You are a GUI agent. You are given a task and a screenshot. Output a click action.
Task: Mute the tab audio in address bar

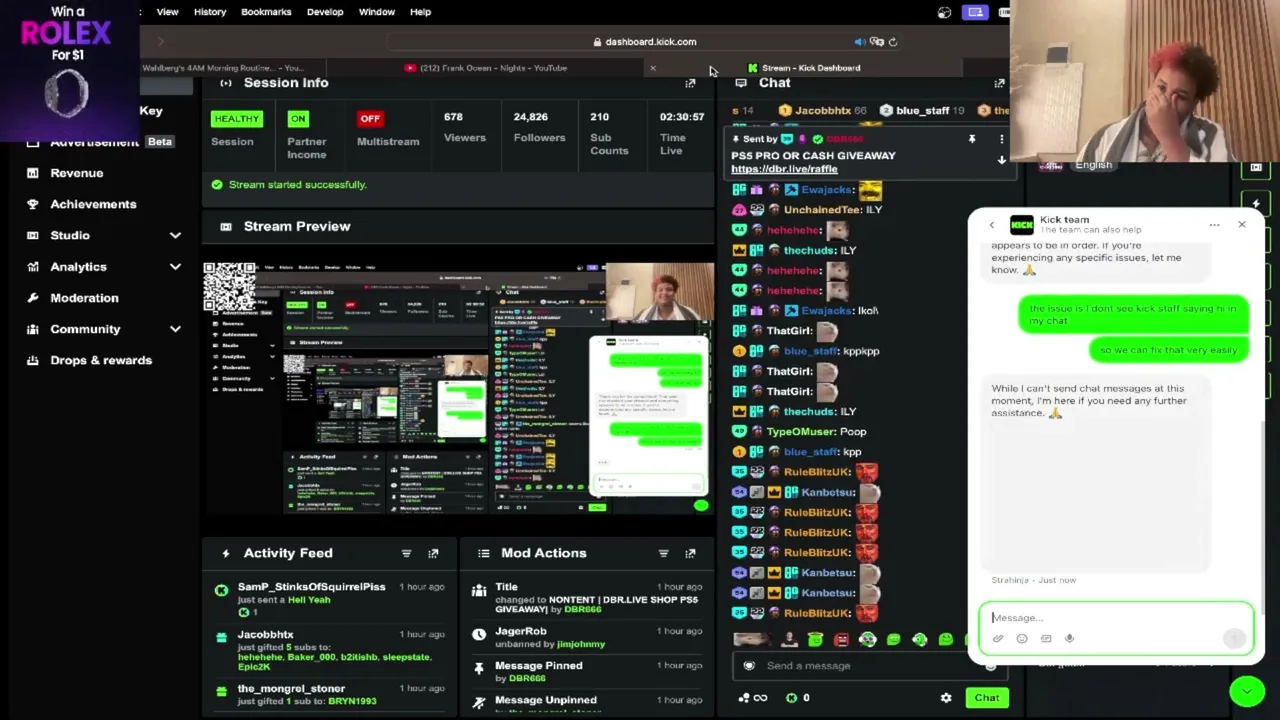coord(859,42)
